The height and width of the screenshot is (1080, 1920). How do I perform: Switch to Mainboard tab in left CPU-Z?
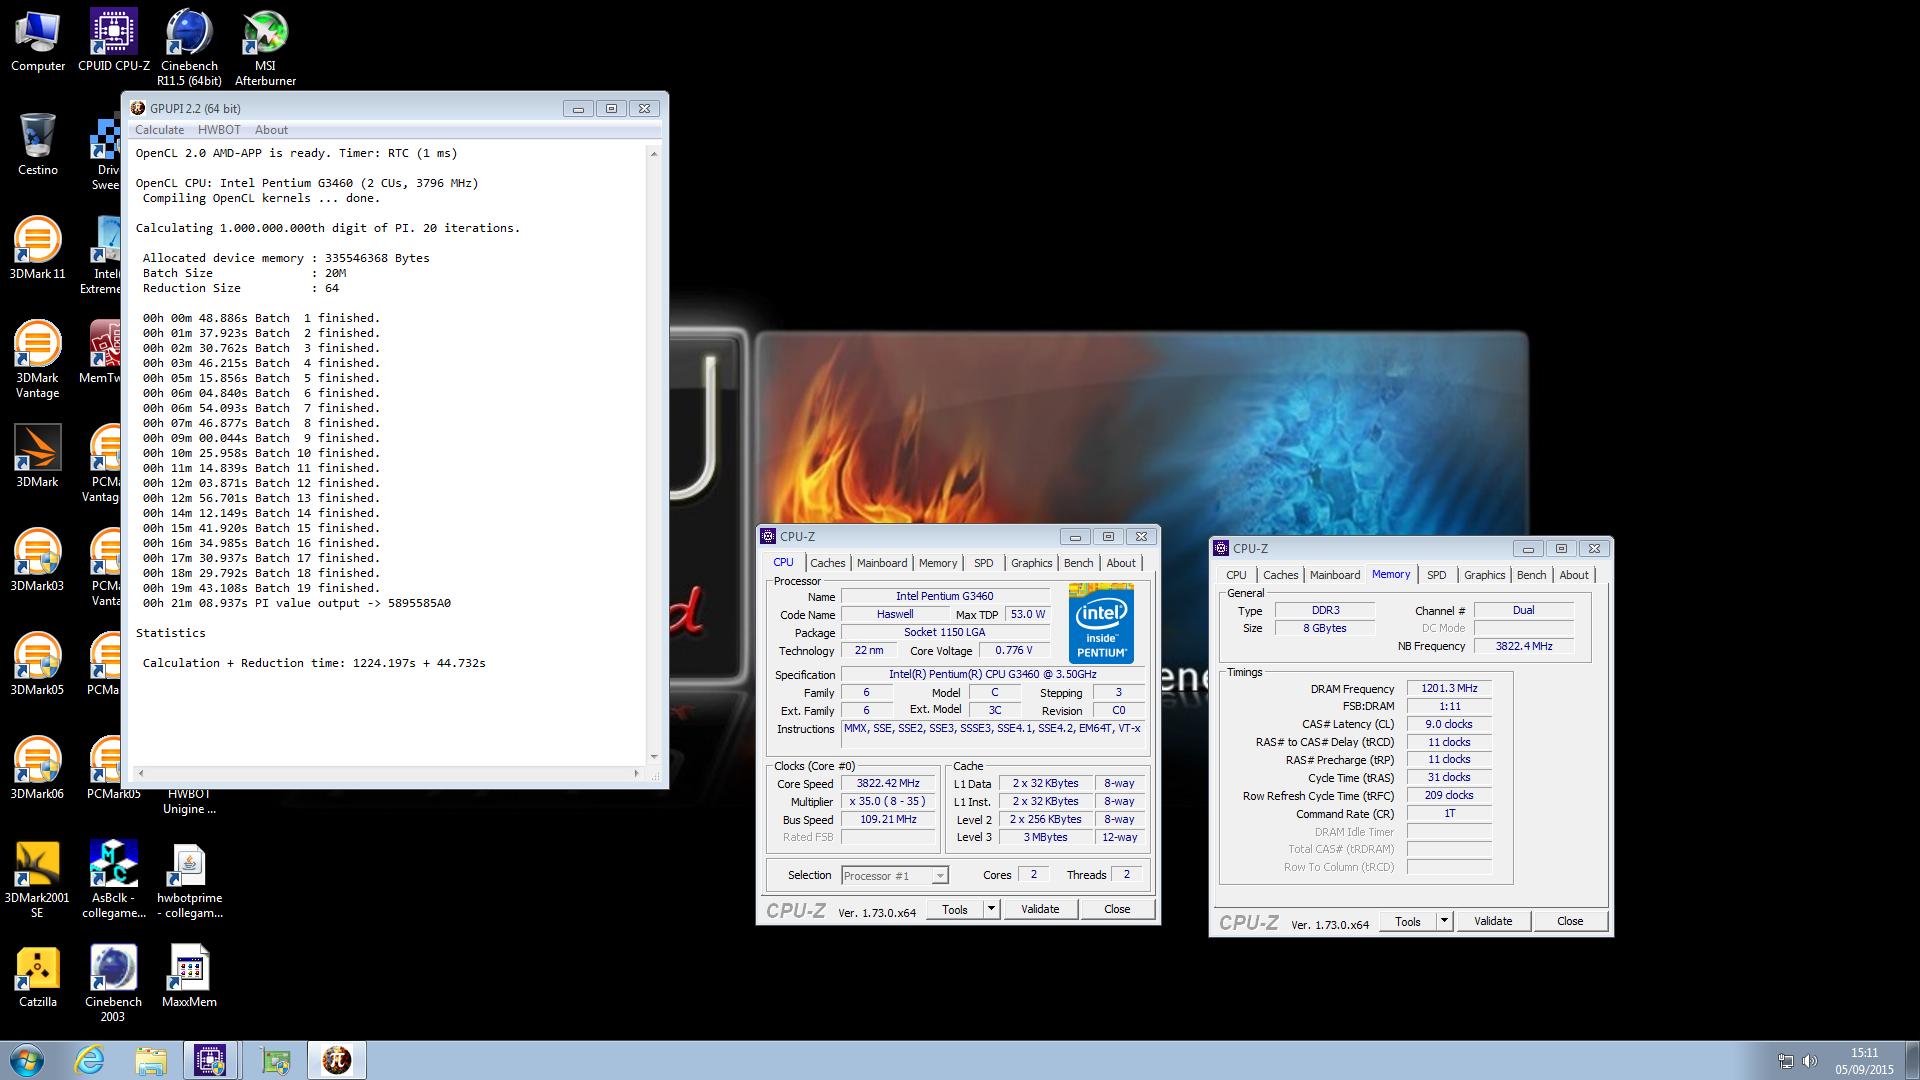click(x=881, y=563)
